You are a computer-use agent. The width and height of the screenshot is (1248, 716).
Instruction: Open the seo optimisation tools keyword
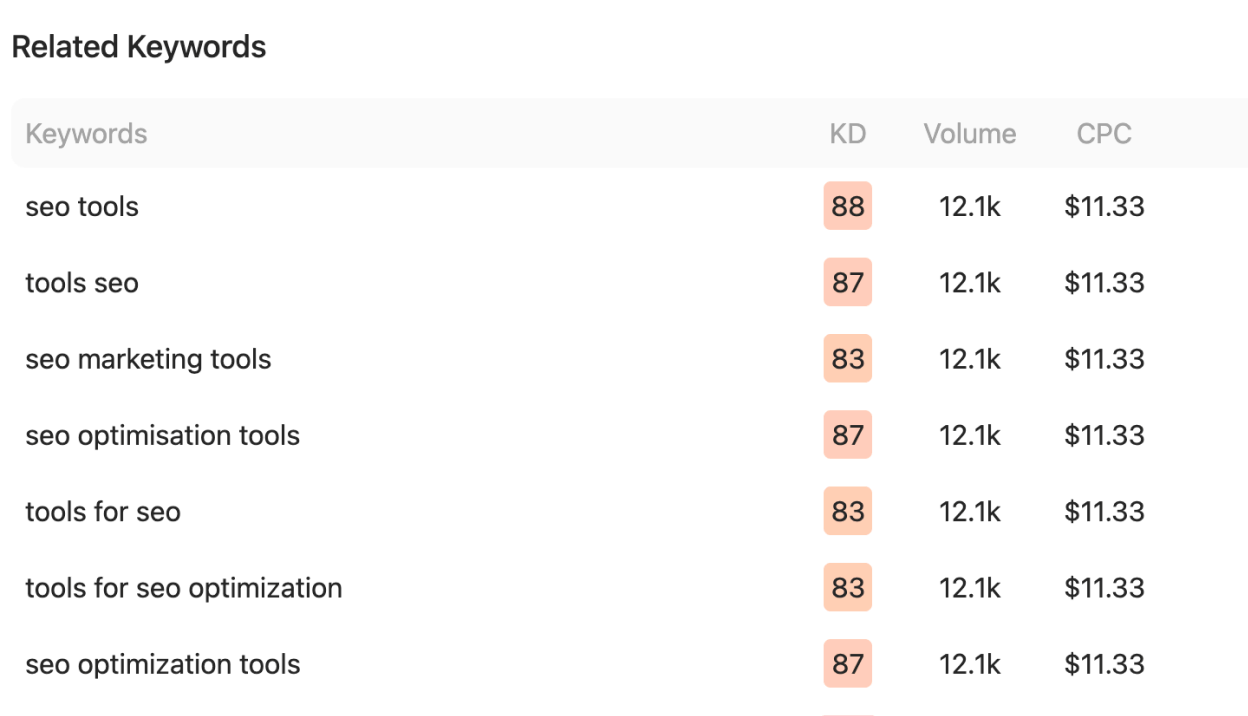tap(163, 435)
